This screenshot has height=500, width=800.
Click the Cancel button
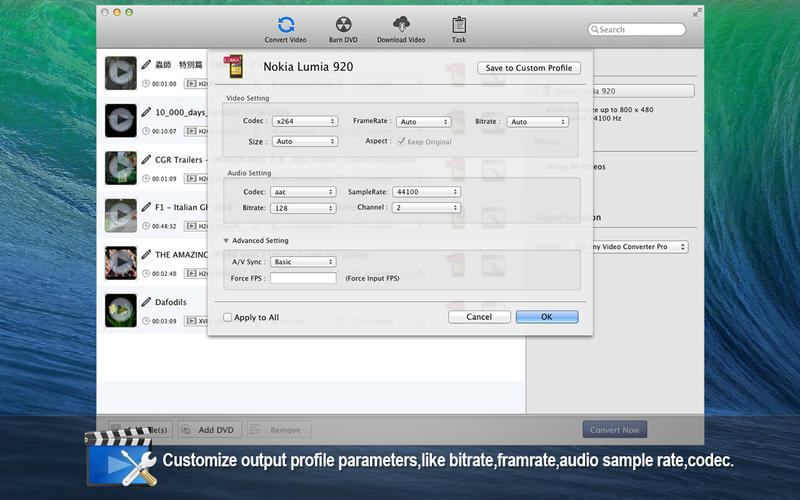point(479,317)
